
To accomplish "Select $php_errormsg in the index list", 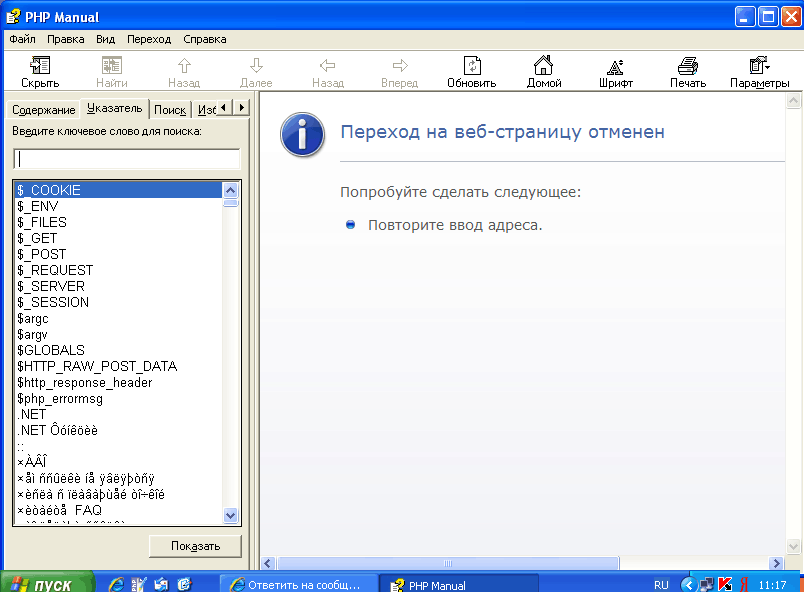I will click(x=118, y=398).
